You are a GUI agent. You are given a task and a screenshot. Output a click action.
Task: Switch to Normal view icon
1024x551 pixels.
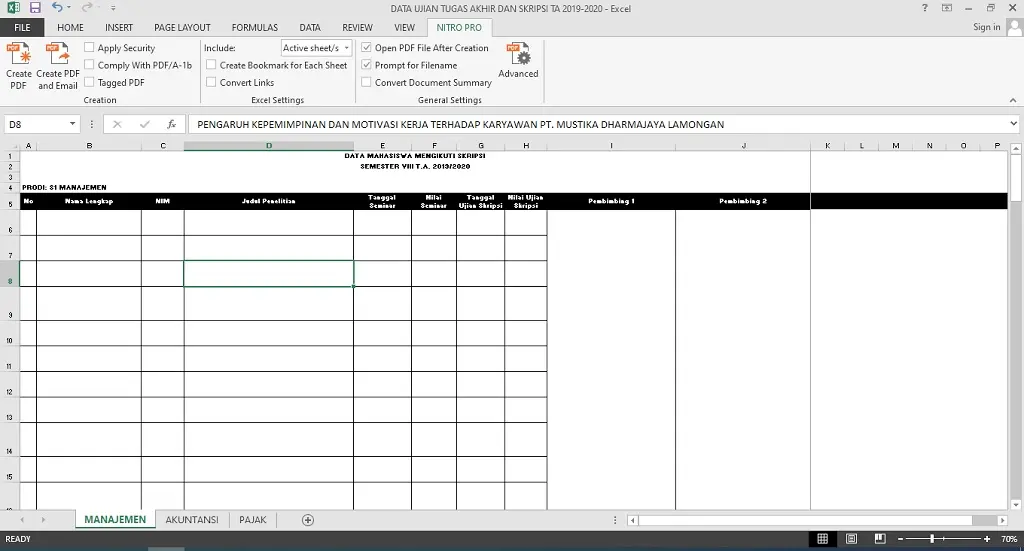pos(823,539)
